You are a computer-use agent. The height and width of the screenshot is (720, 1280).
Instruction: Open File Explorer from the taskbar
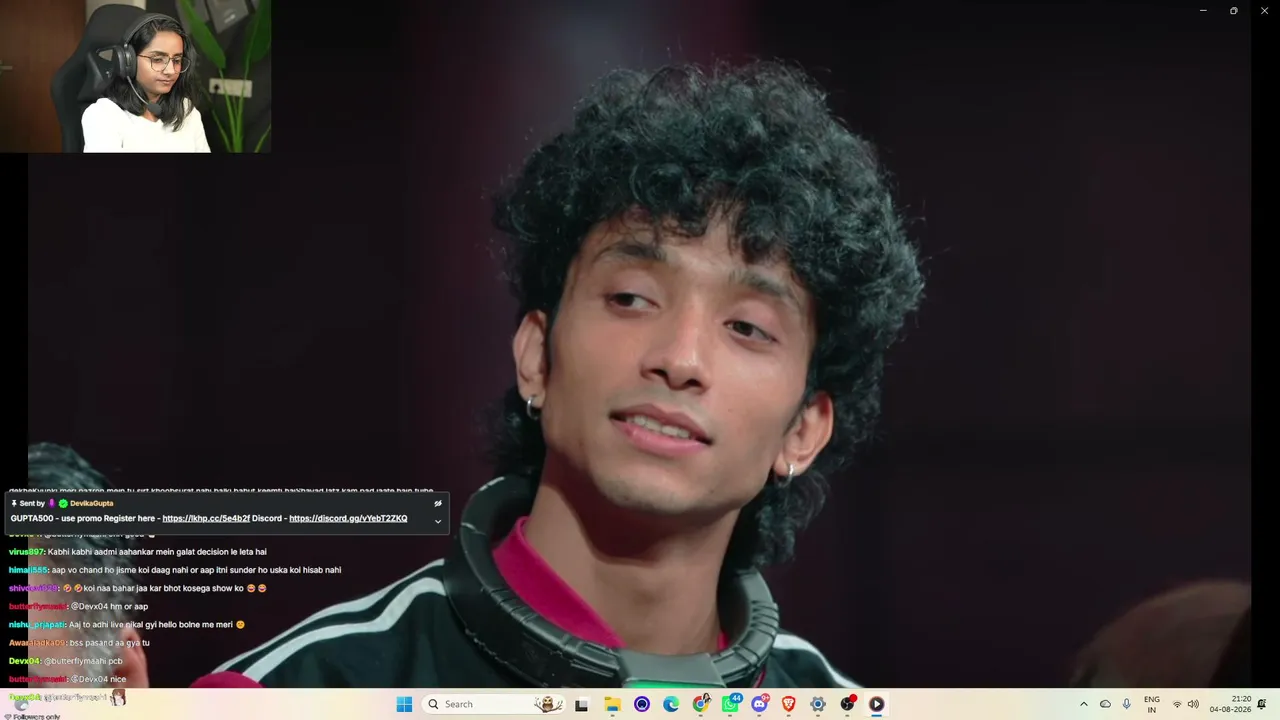(x=612, y=704)
